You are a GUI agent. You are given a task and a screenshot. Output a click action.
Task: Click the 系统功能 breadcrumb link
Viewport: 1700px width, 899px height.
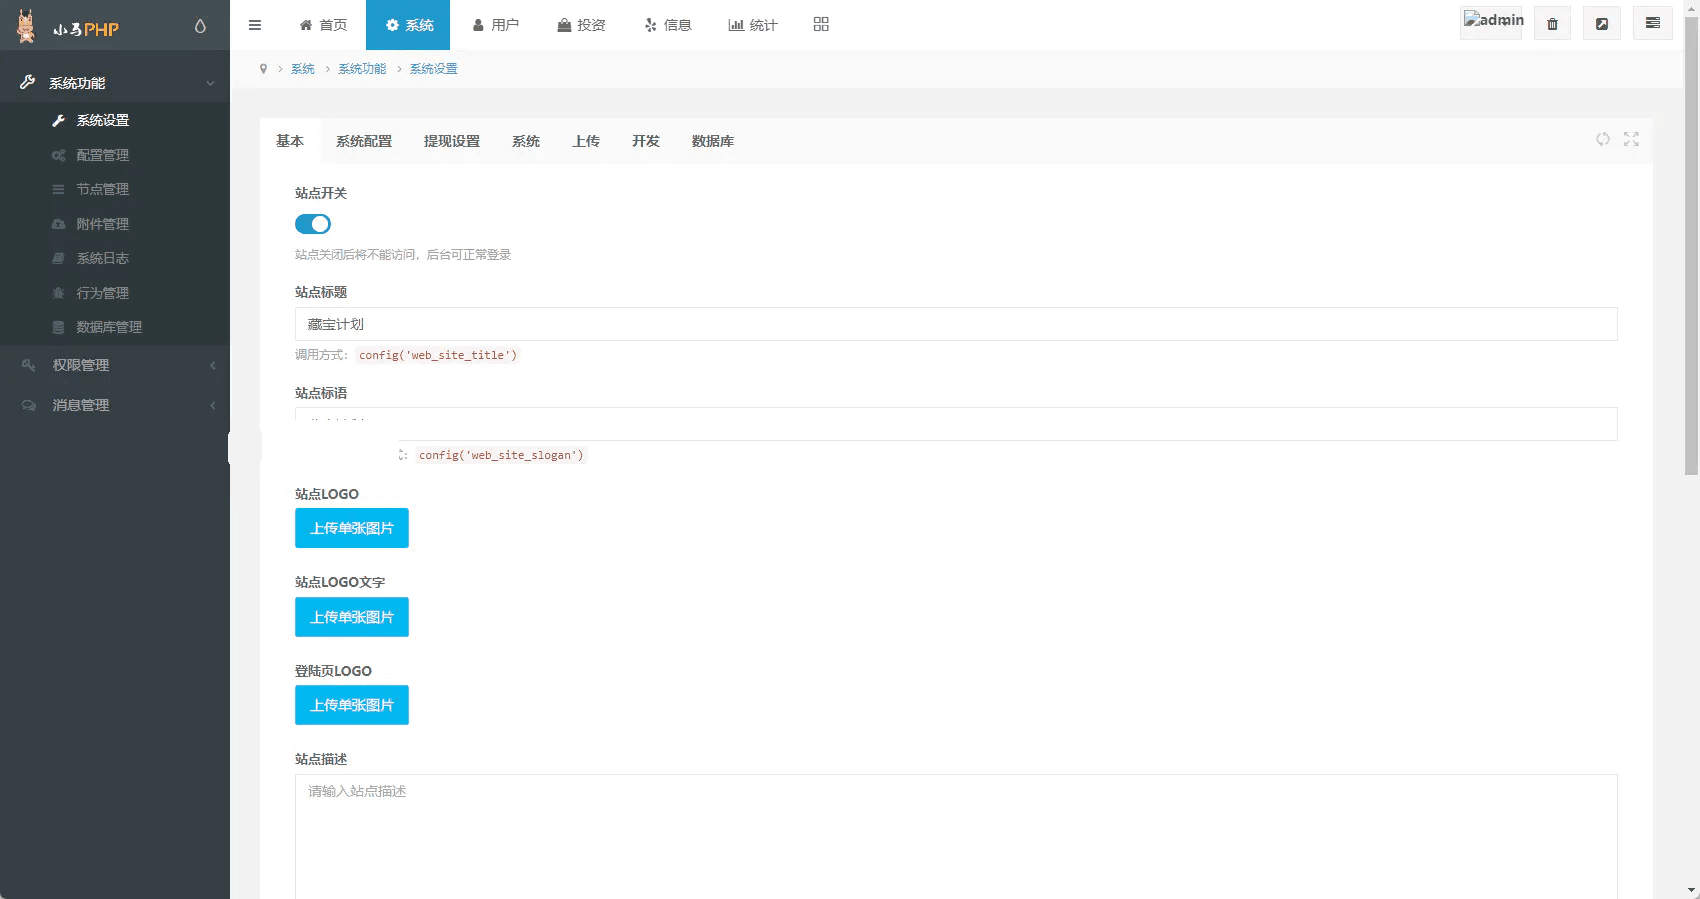[362, 69]
